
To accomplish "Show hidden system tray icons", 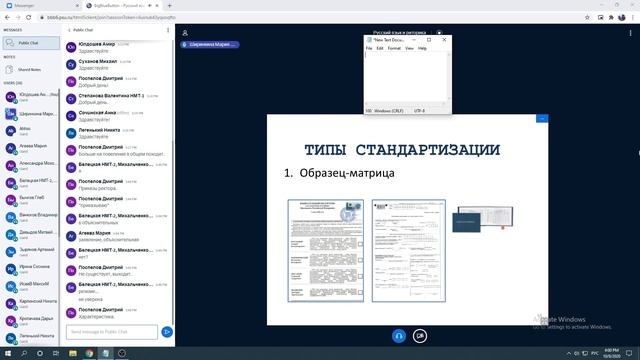I will click(x=569, y=353).
